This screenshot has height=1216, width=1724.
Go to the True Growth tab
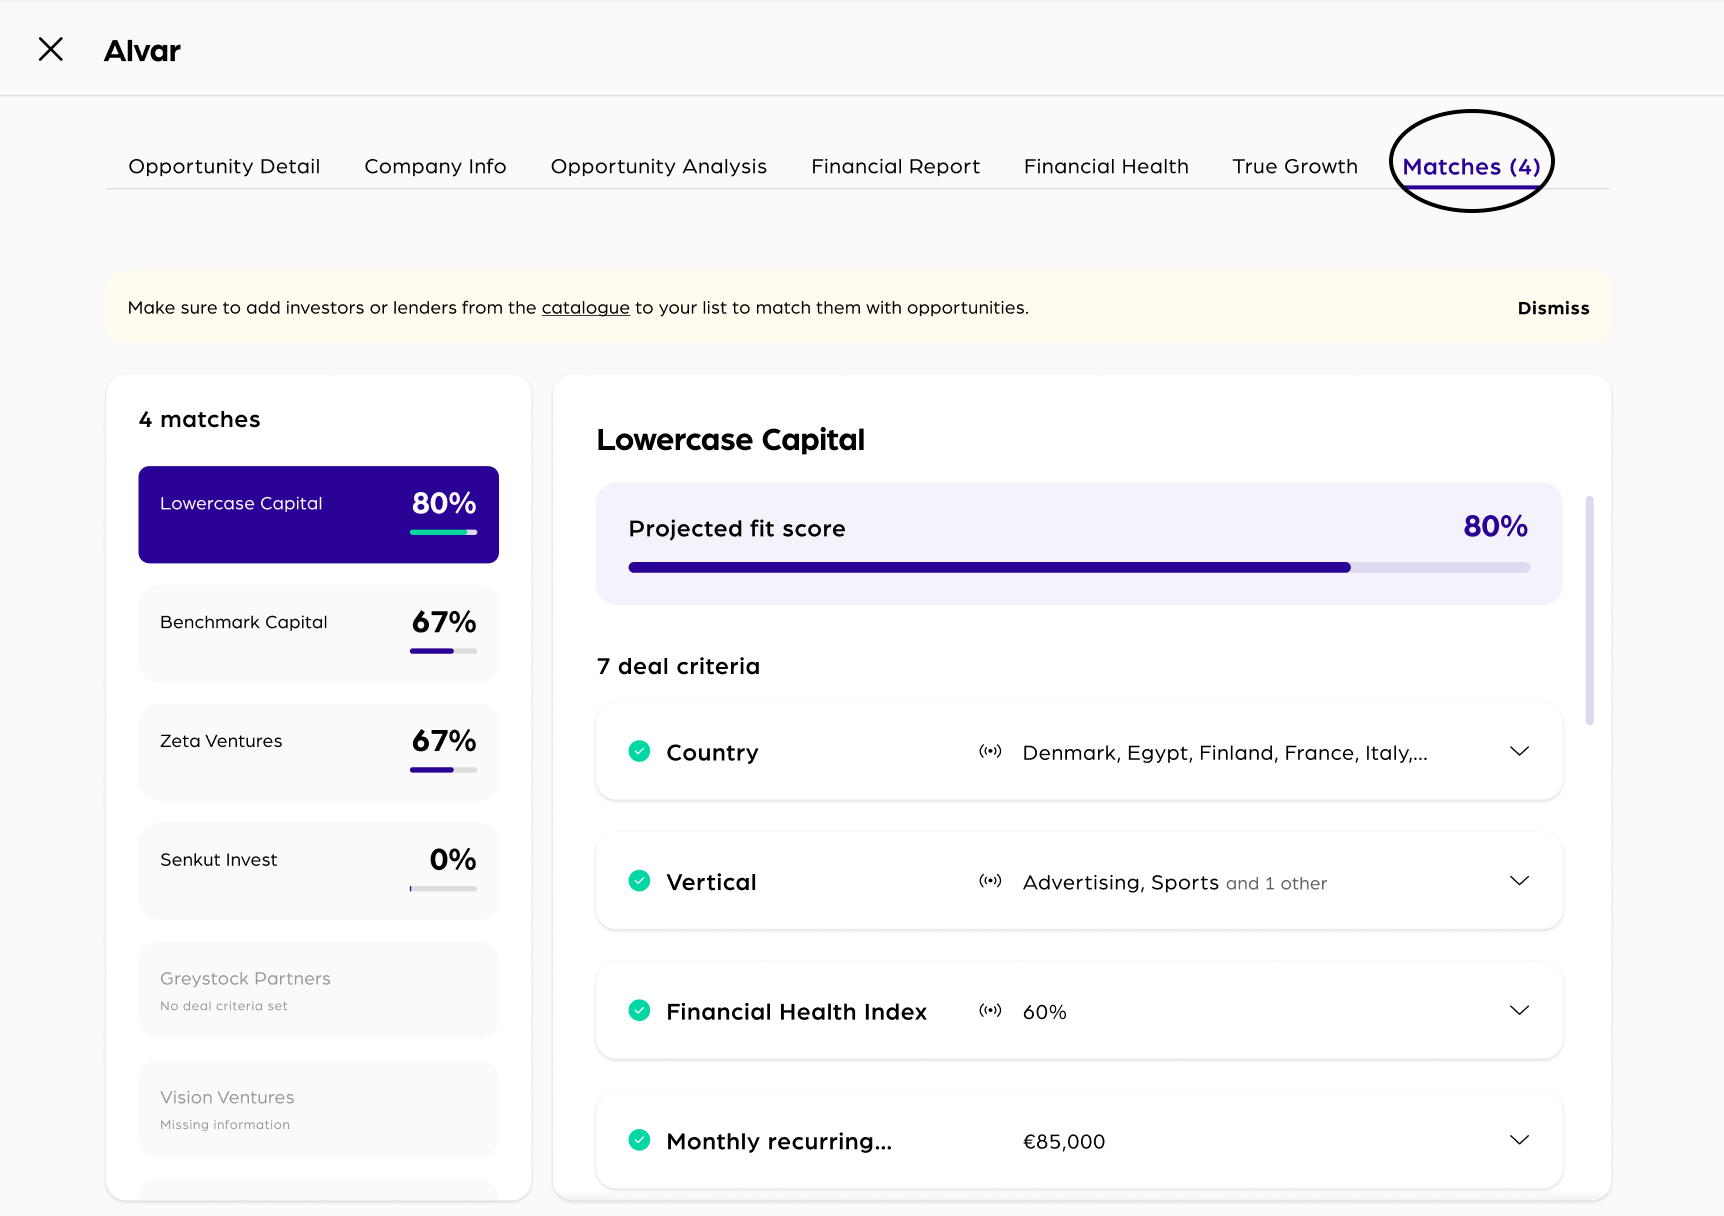point(1295,166)
